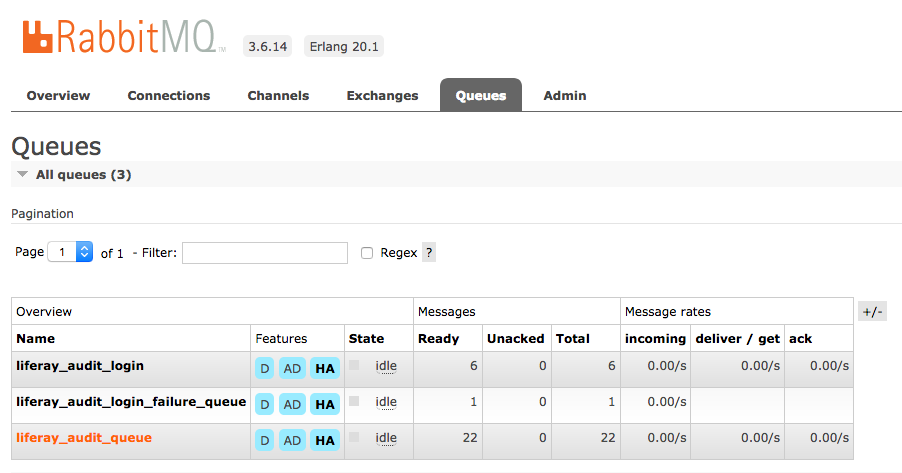Click the D badge on liferay_audit_login

pos(265,368)
